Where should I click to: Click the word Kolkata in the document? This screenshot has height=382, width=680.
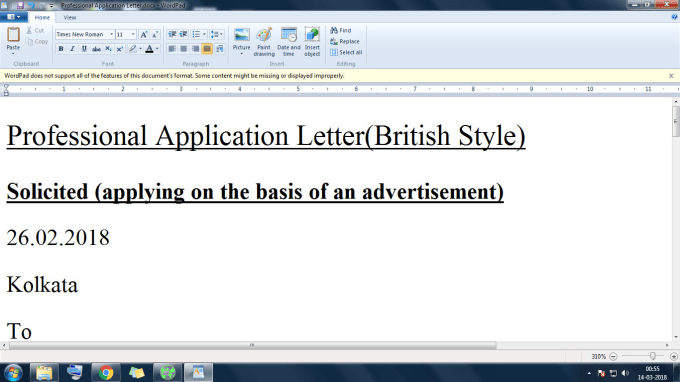pos(42,285)
